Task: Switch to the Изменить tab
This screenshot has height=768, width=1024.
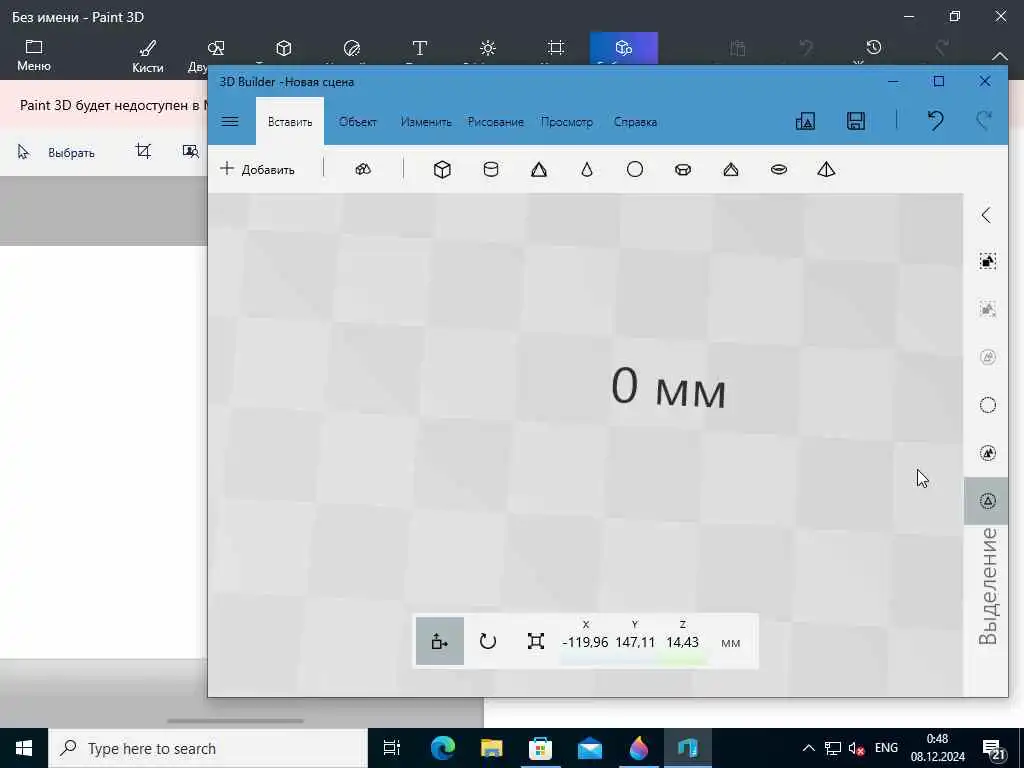Action: tap(426, 122)
